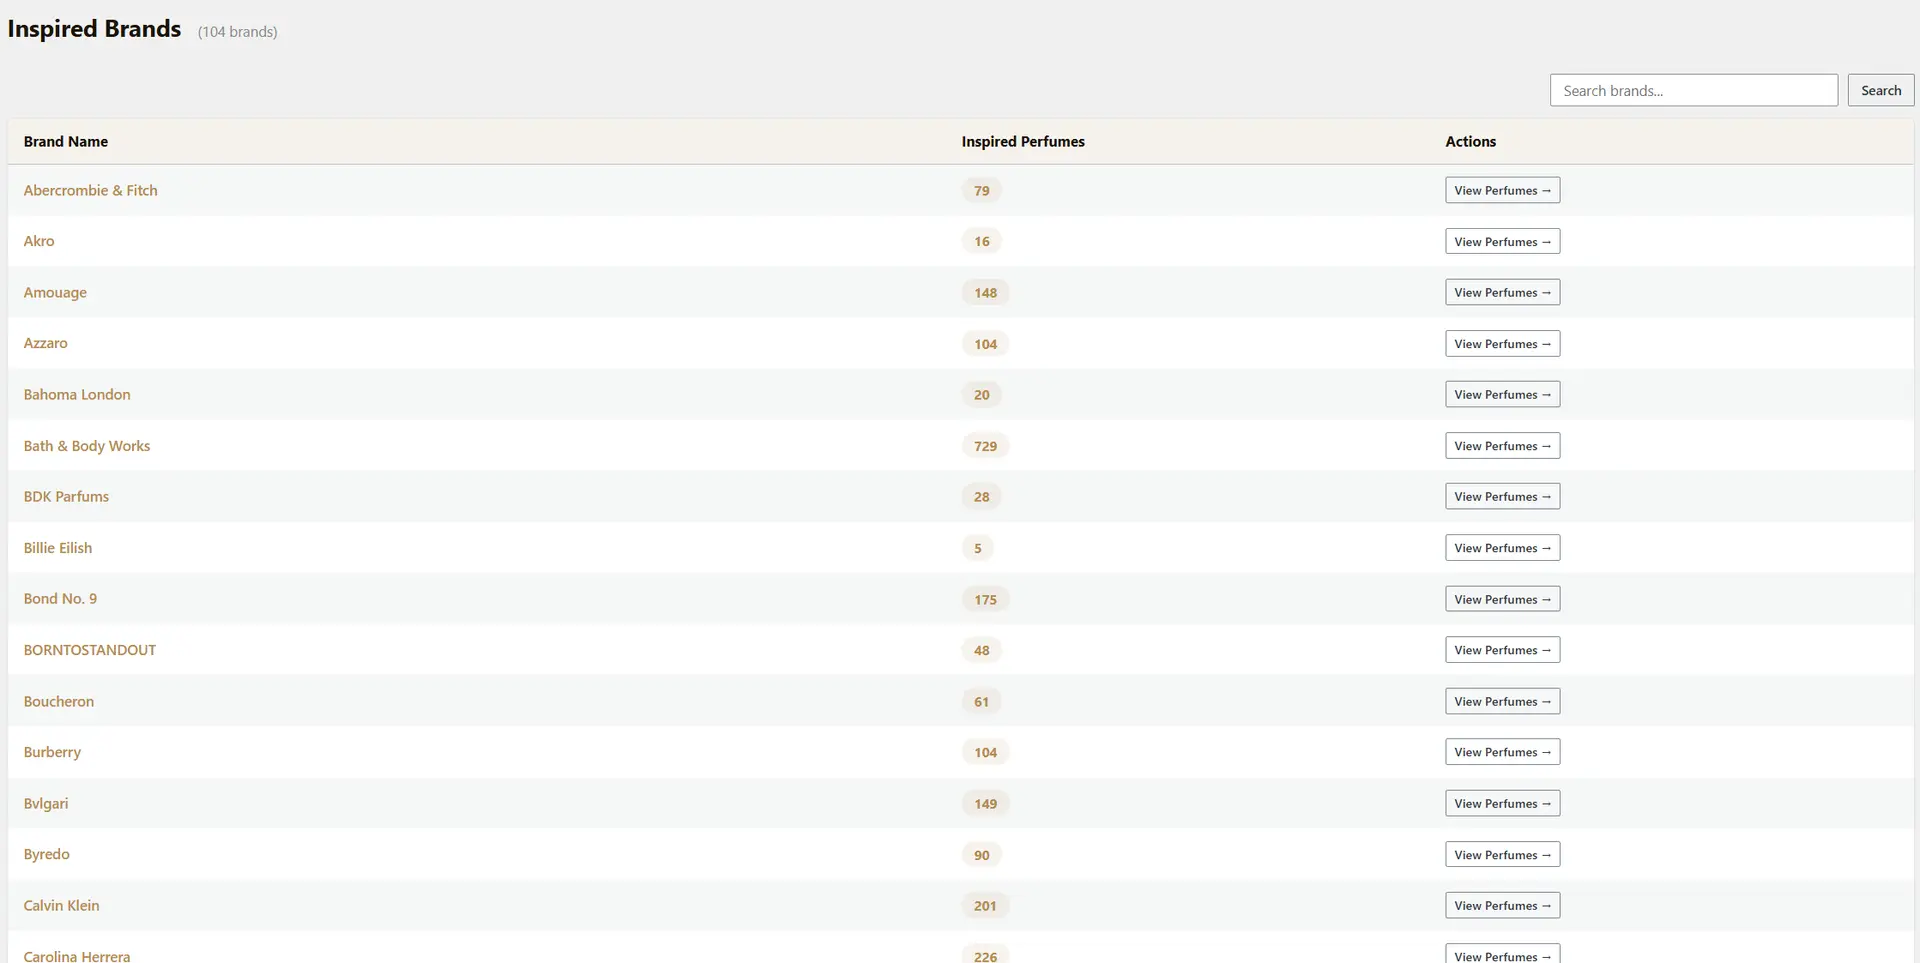
Task: Click the 79 count badge for Abercrombie & Fitch
Action: click(x=982, y=190)
